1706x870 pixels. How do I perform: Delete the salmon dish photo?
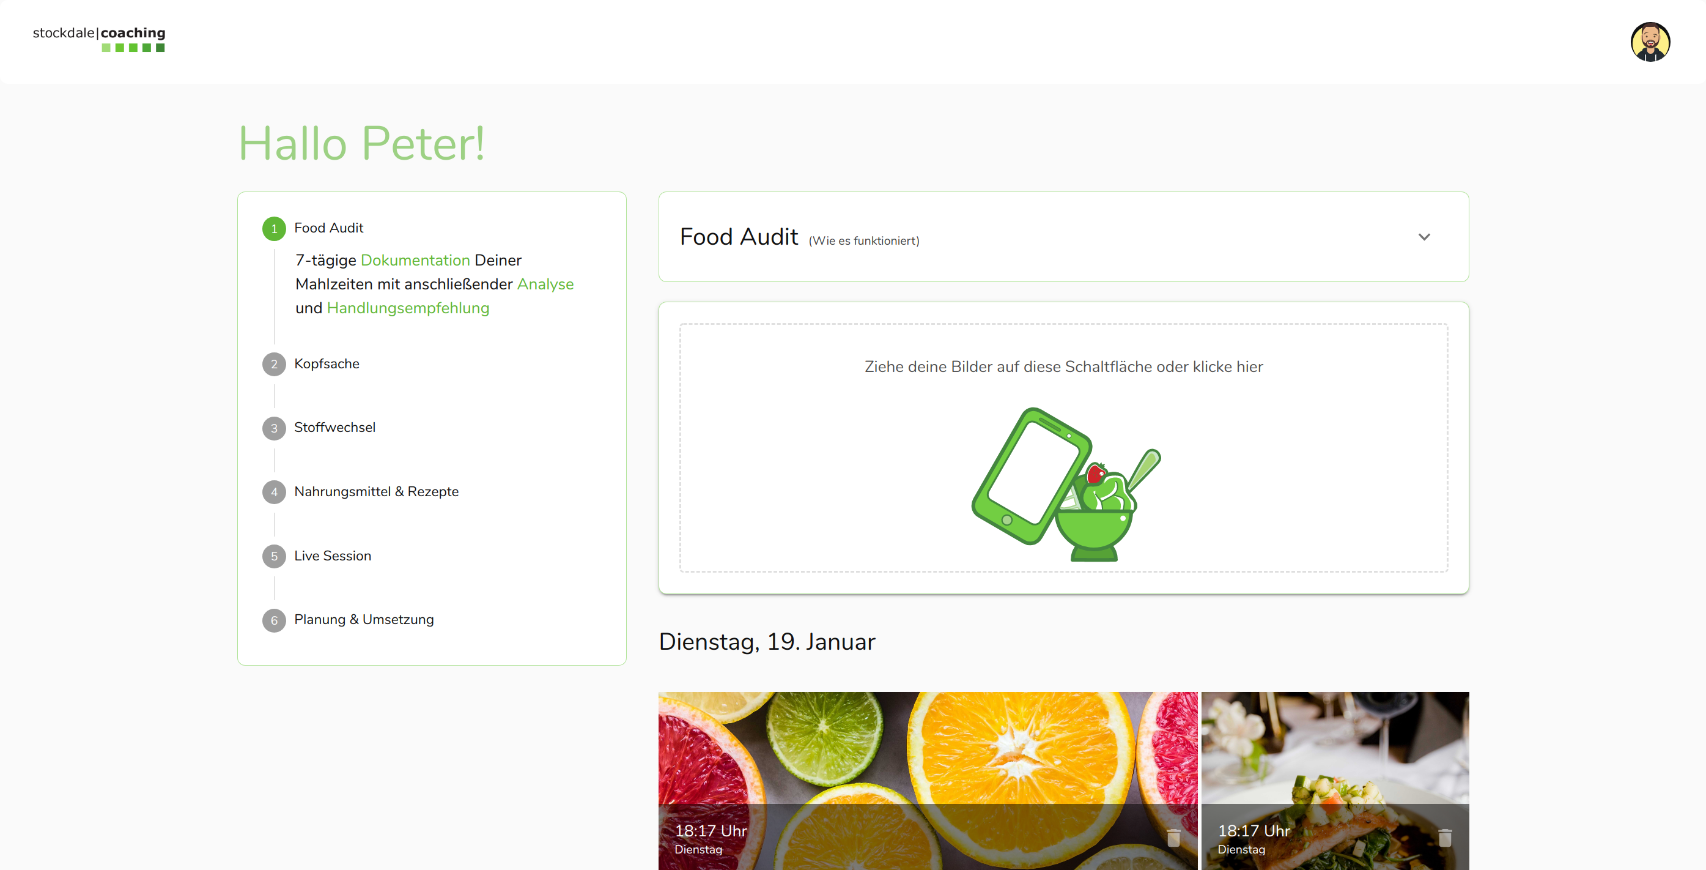point(1445,837)
